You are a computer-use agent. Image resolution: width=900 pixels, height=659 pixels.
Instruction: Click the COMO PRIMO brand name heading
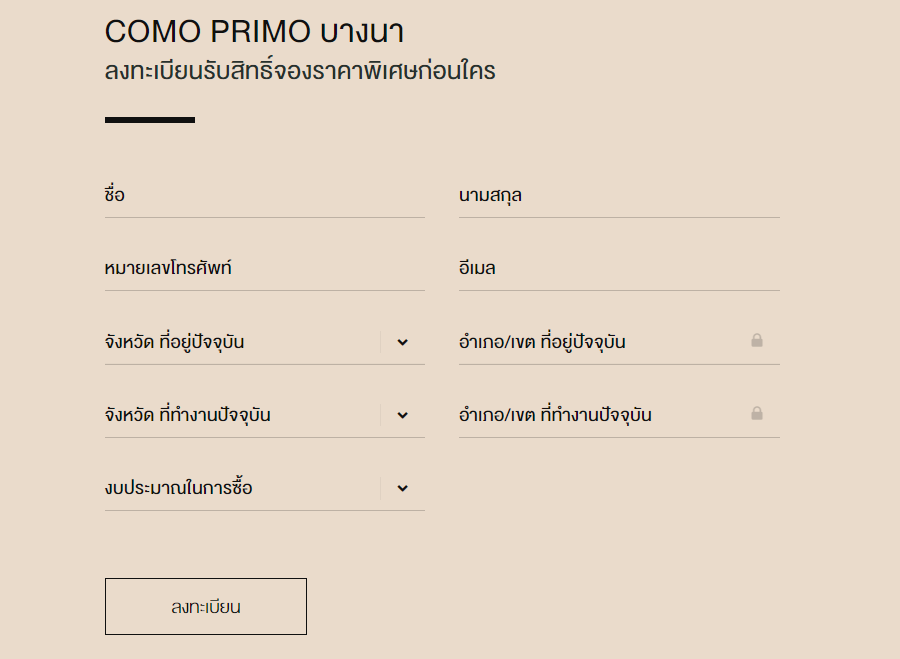coord(208,32)
